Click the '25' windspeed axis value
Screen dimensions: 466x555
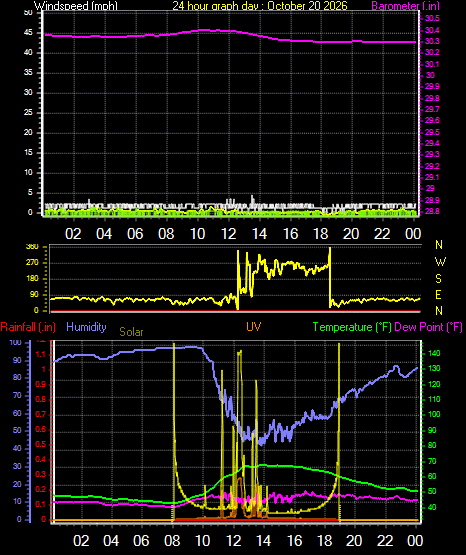coord(28,113)
